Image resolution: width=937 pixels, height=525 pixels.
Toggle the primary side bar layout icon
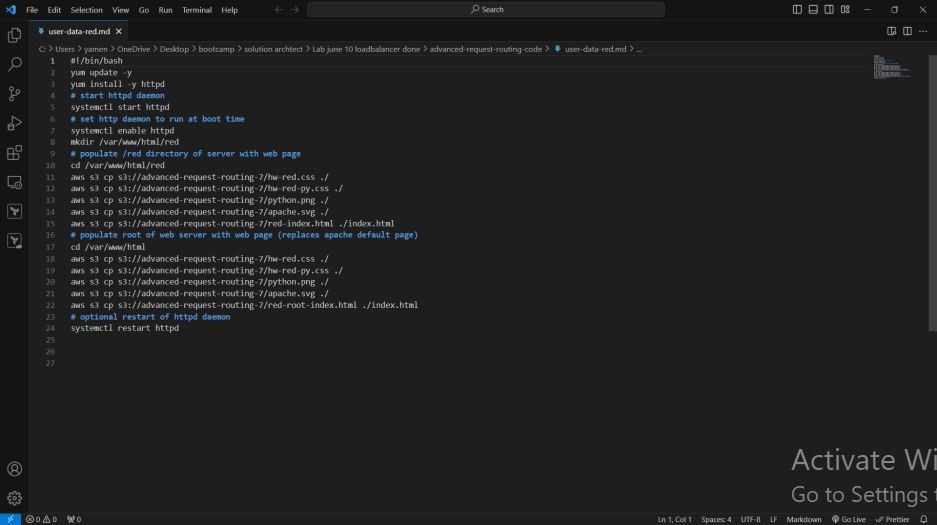coord(797,10)
